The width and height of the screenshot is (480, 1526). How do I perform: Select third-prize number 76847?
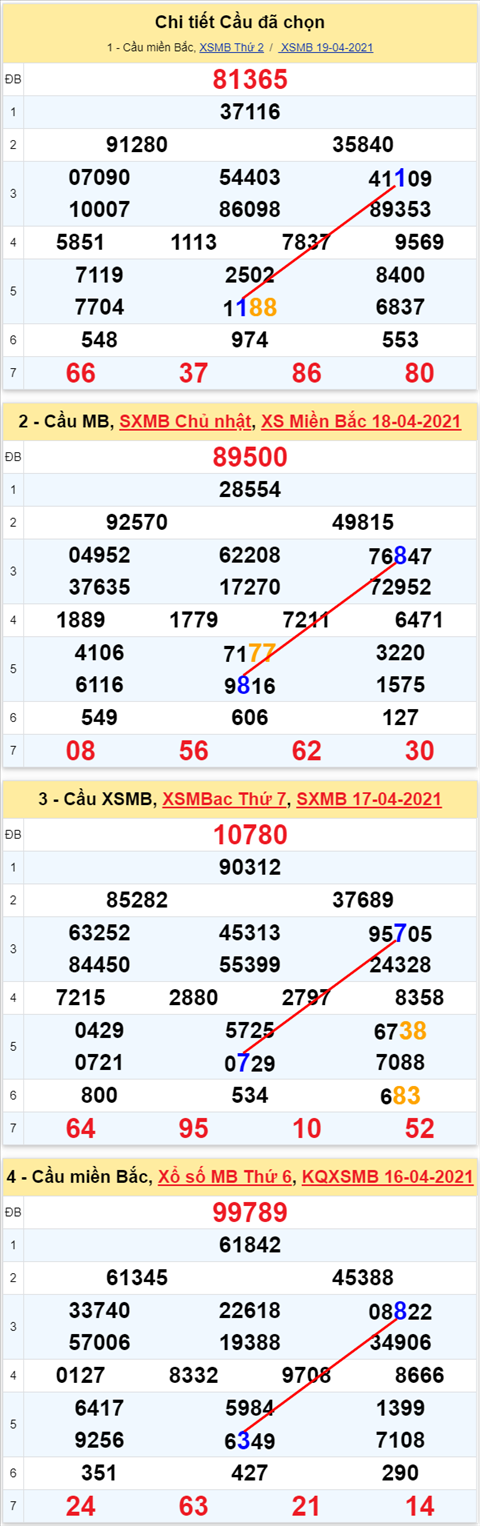400,557
